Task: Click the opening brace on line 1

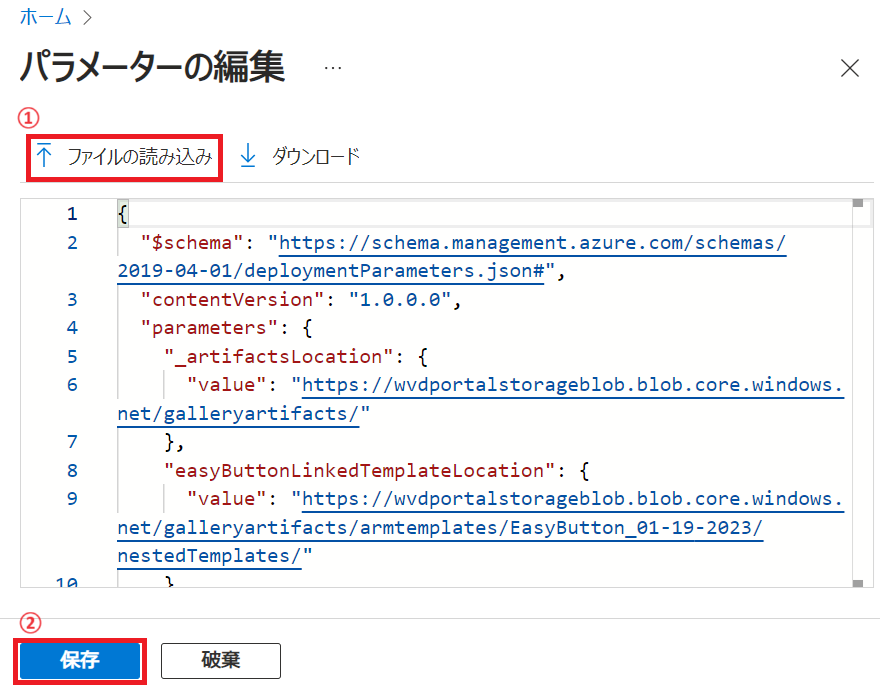Action: [123, 214]
